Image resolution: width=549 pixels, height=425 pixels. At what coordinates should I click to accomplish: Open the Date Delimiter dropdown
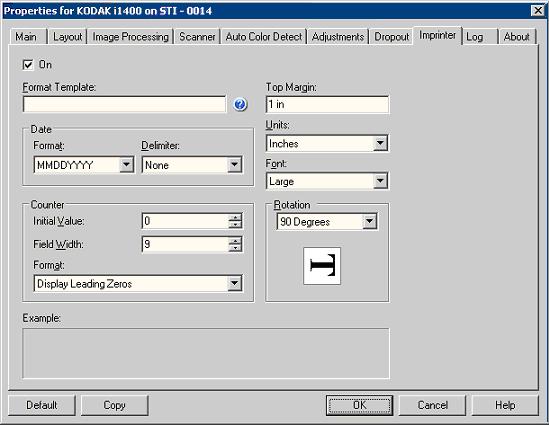(234, 164)
